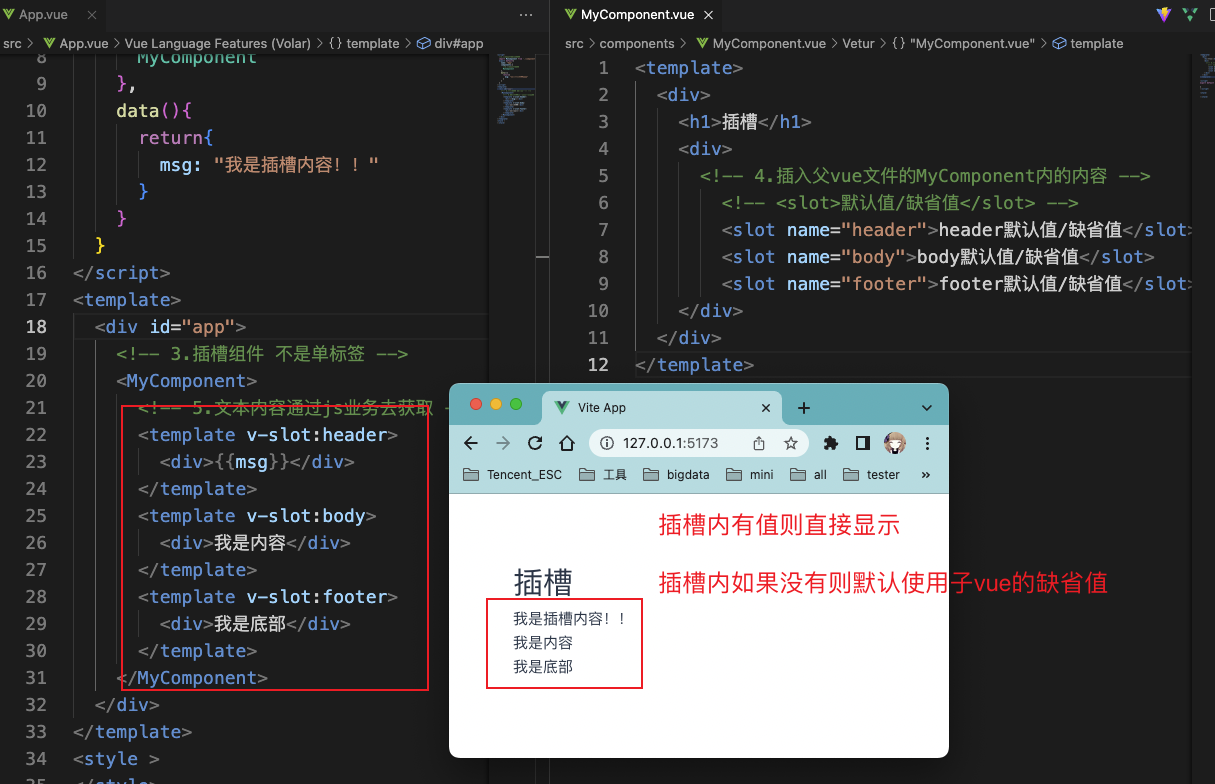
Task: Open the 工具 bookmark folder
Action: (602, 475)
